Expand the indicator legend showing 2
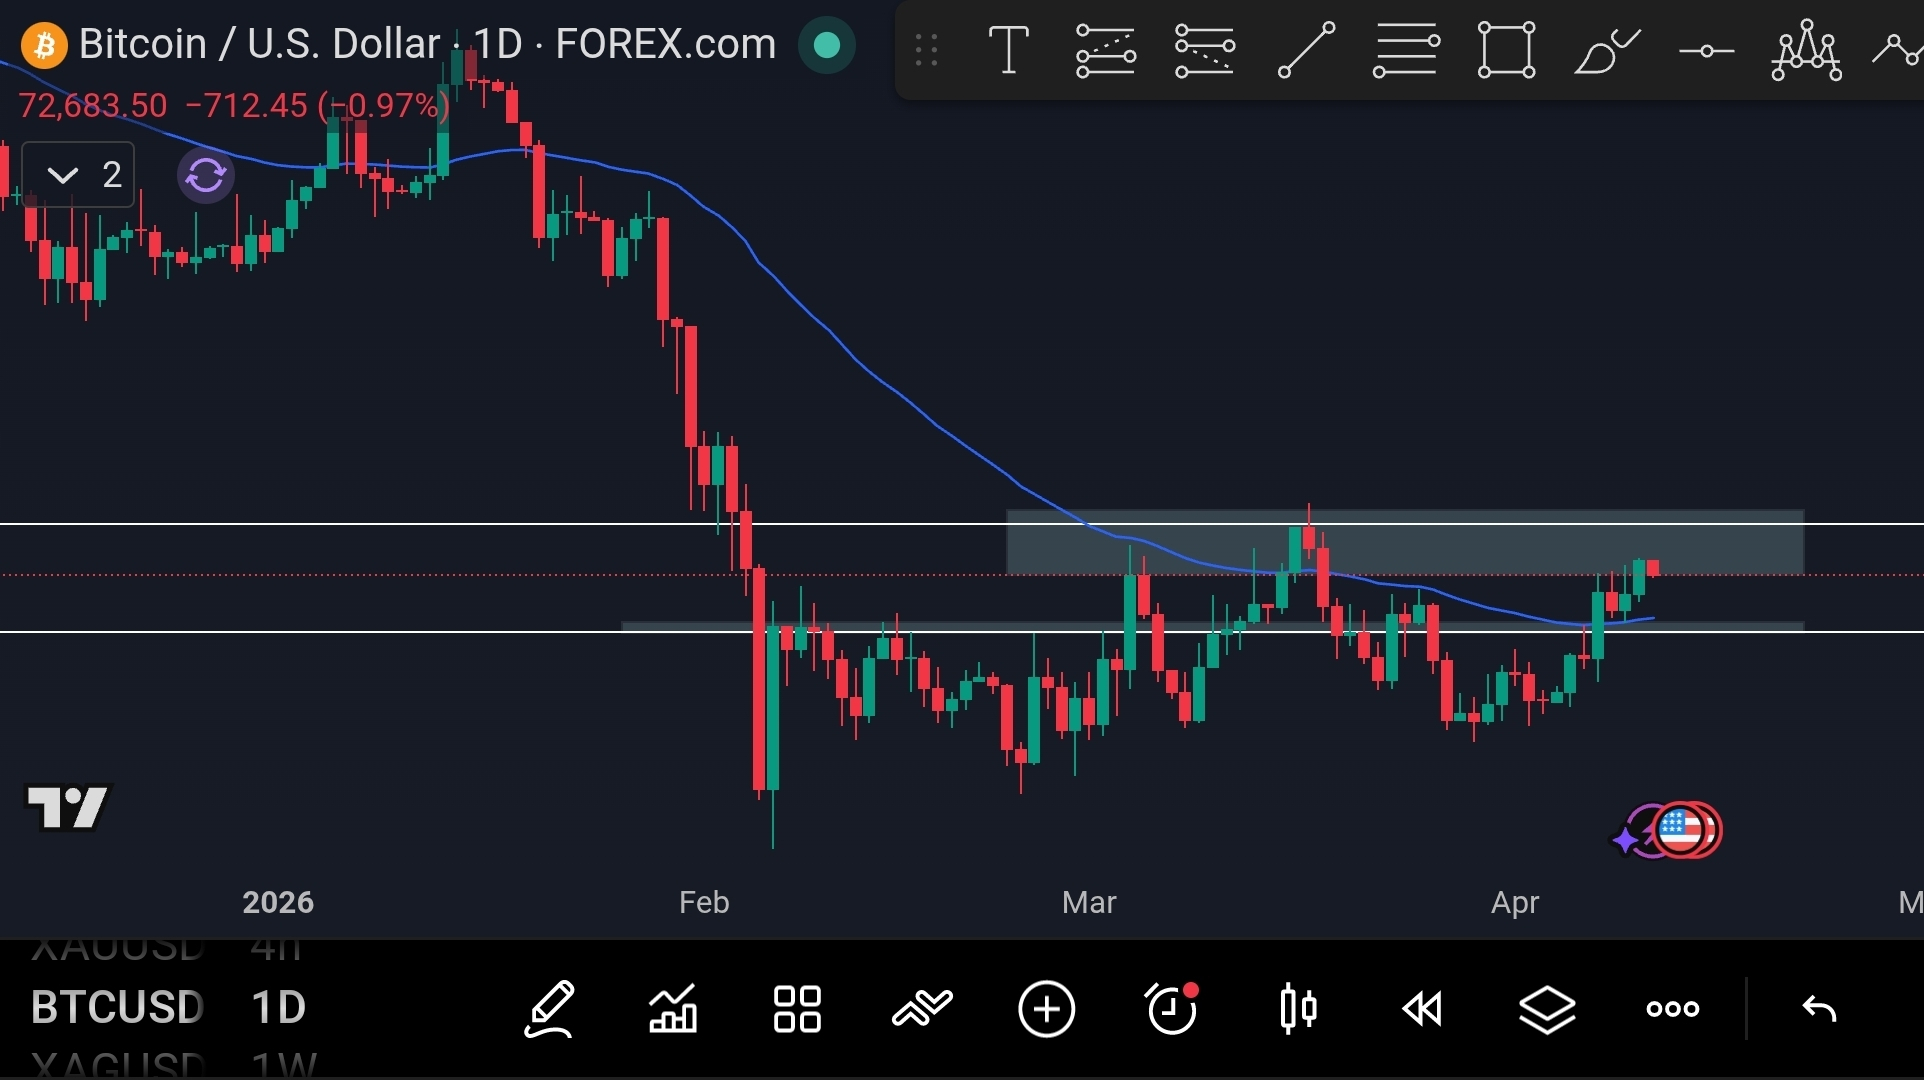 78,175
